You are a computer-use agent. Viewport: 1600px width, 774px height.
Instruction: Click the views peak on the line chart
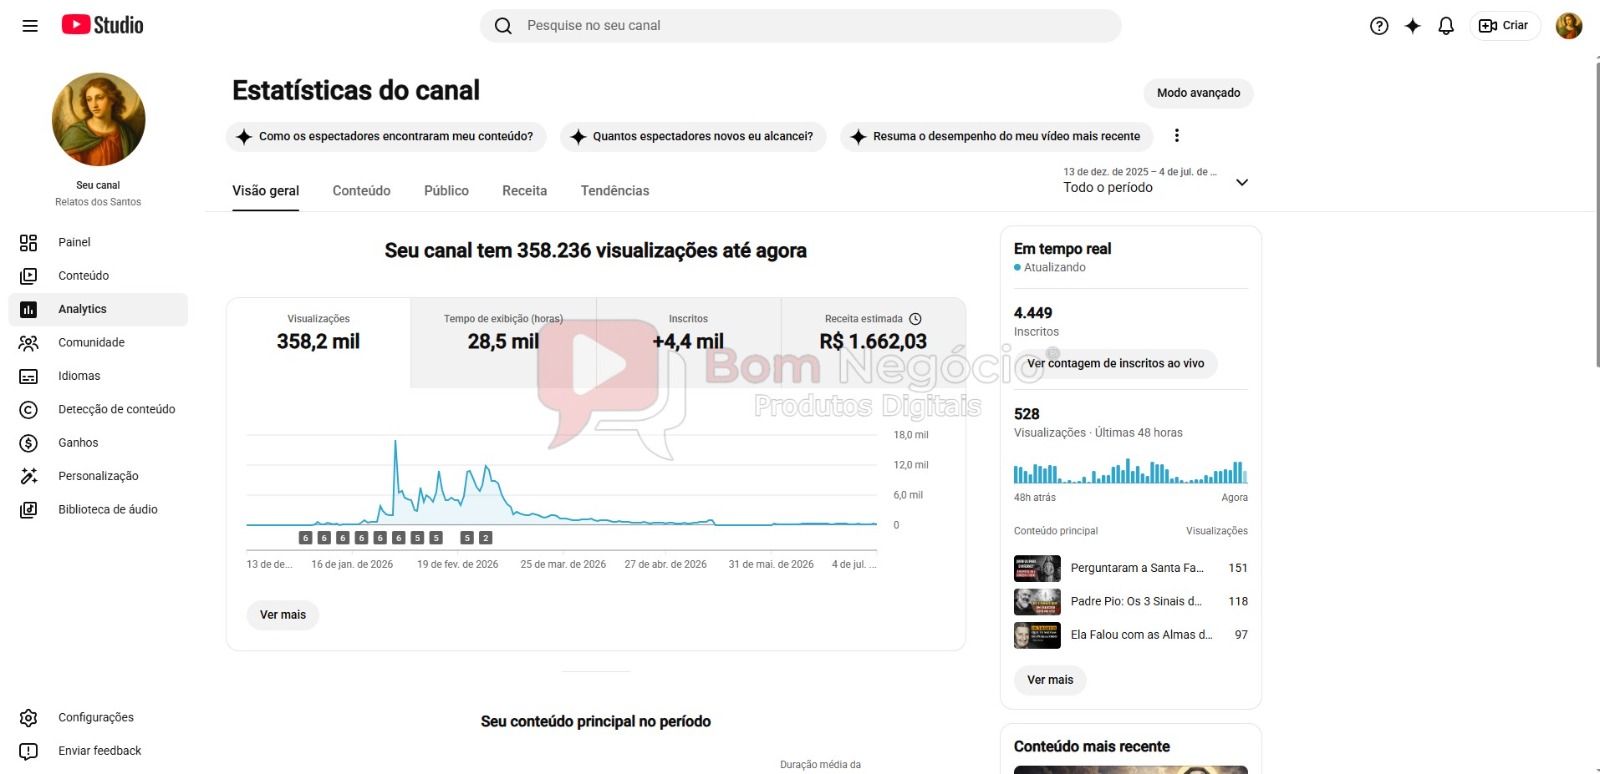click(395, 443)
